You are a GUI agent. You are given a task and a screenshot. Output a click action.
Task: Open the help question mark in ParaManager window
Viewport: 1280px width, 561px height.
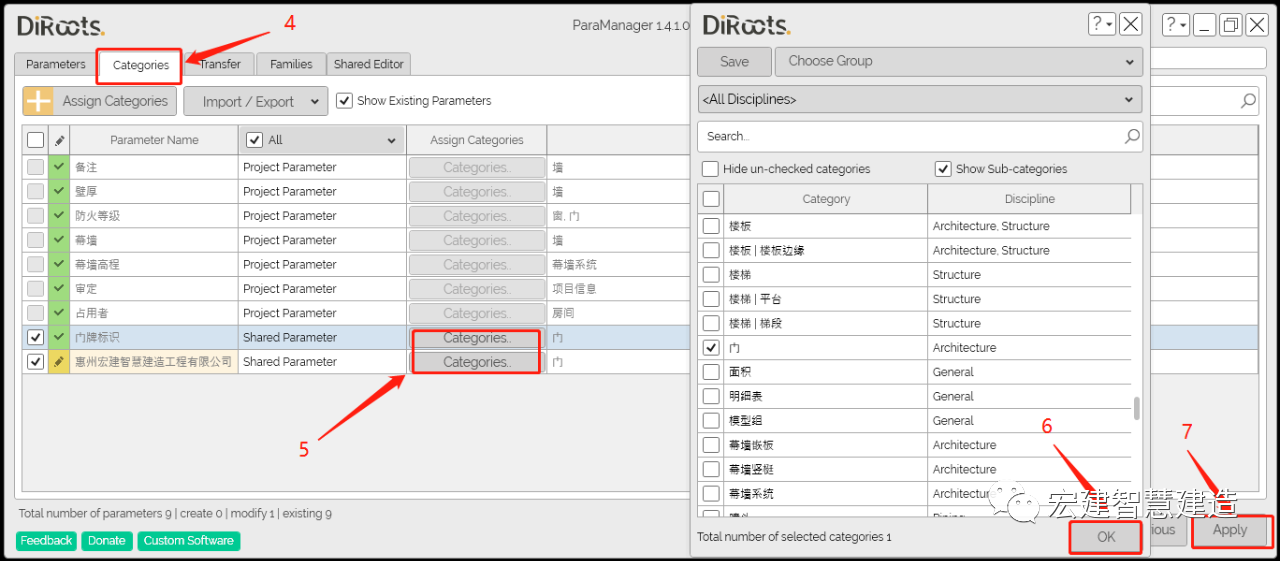coord(1170,24)
